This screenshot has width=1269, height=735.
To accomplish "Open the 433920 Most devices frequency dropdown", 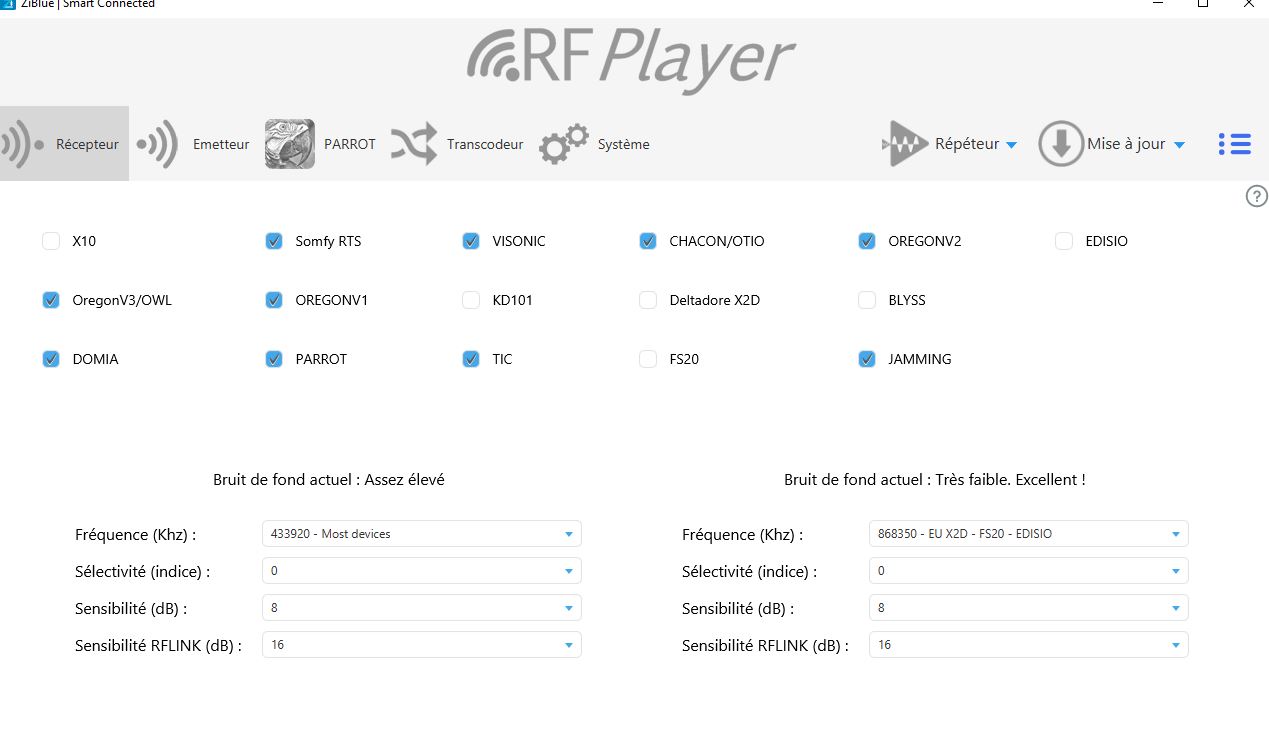I will click(421, 534).
